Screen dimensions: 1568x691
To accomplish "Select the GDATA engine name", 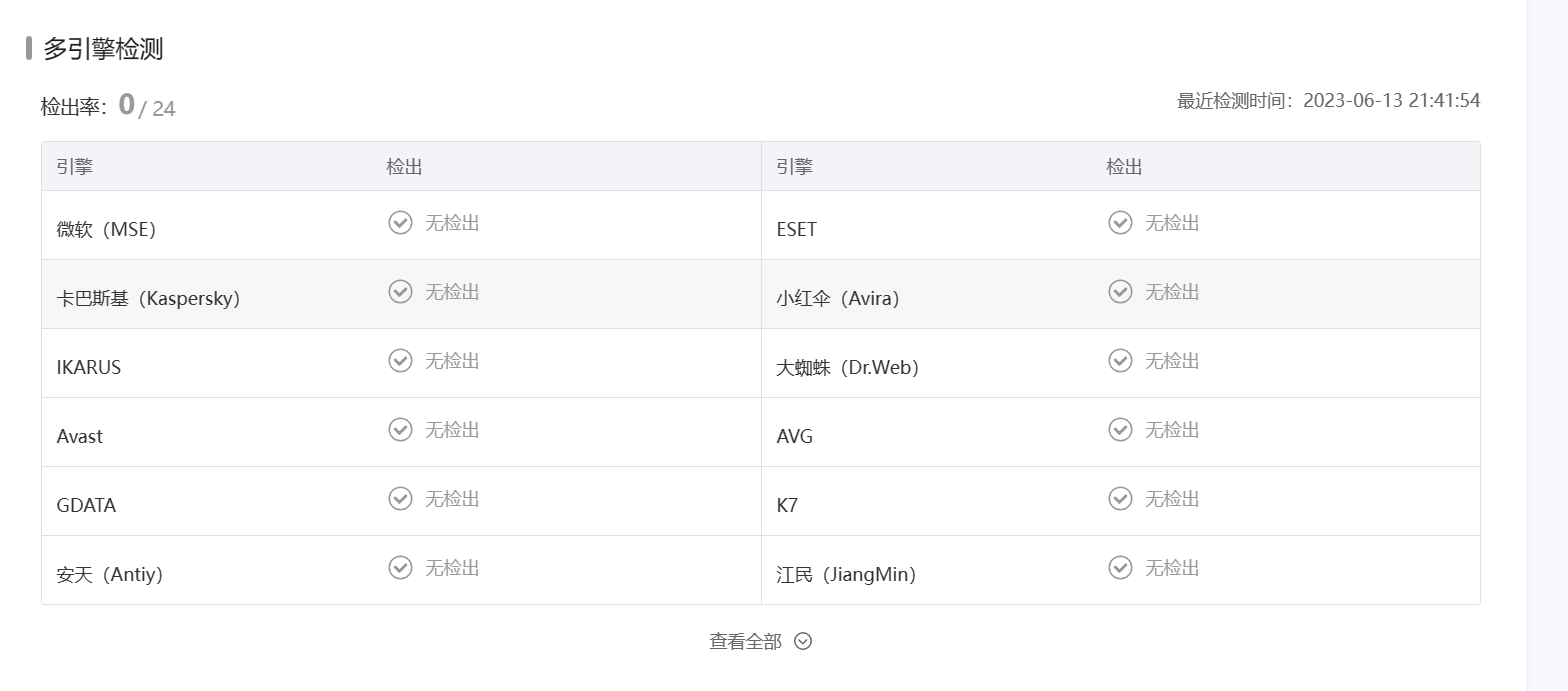I will click(86, 505).
